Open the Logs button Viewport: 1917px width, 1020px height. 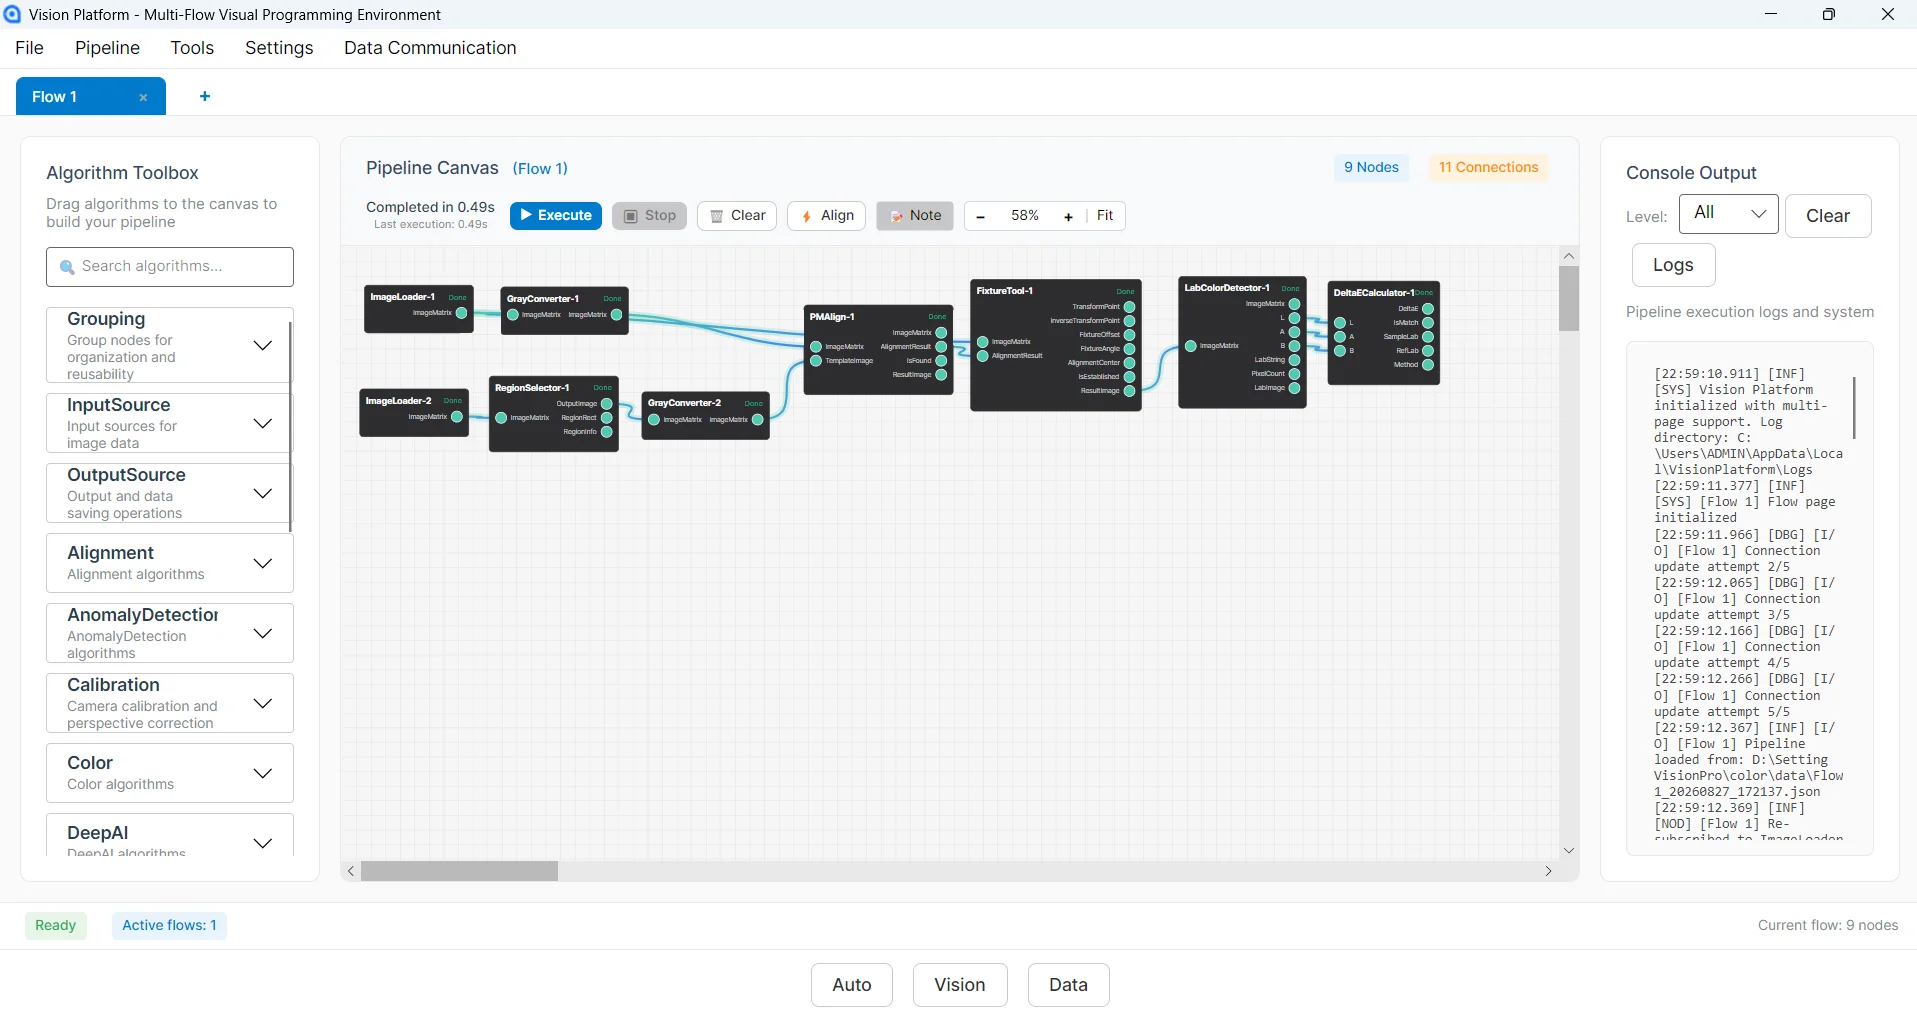[x=1673, y=265]
